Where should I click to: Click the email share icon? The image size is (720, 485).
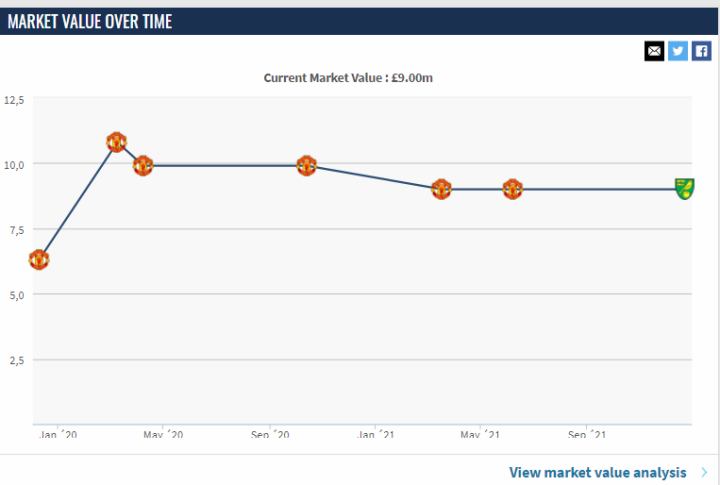(x=654, y=51)
